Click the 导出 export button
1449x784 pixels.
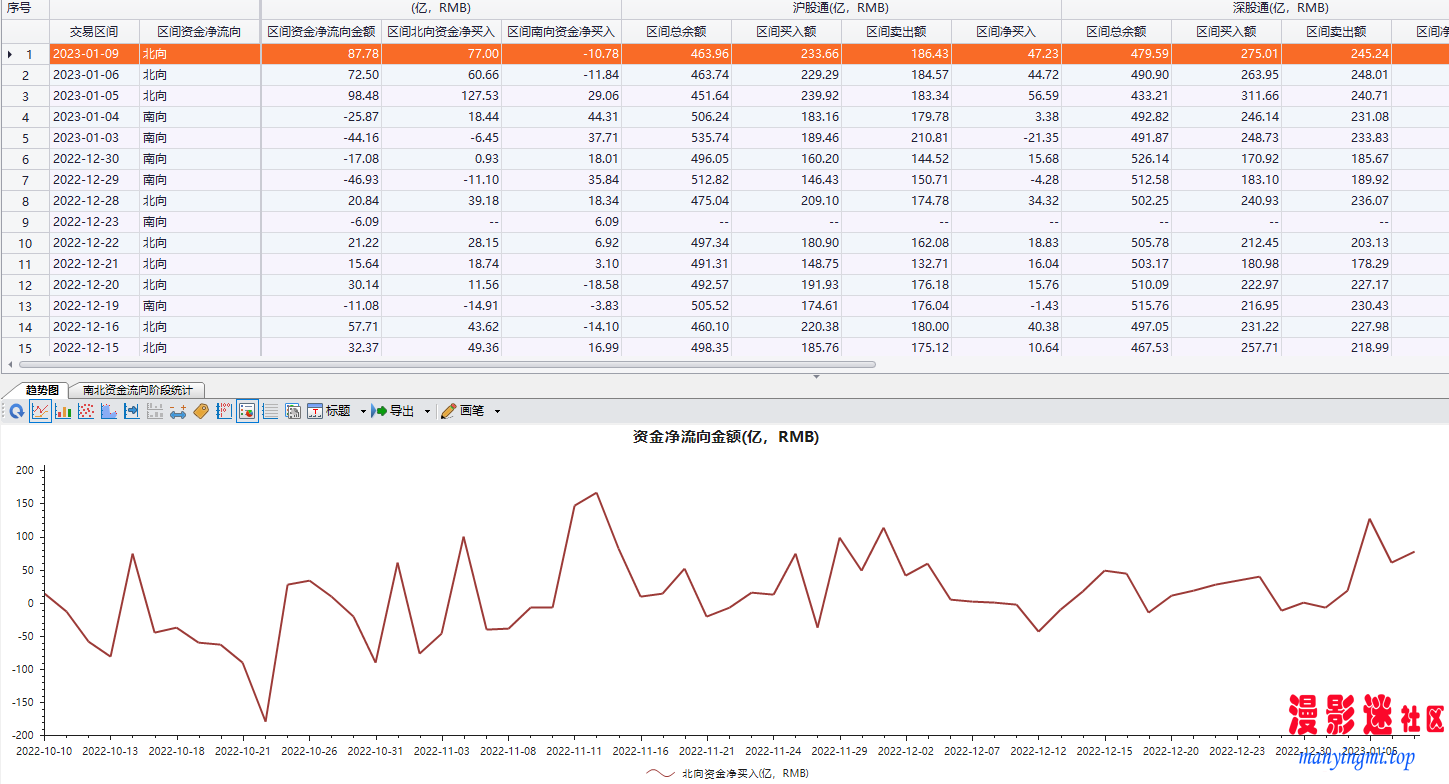[393, 411]
